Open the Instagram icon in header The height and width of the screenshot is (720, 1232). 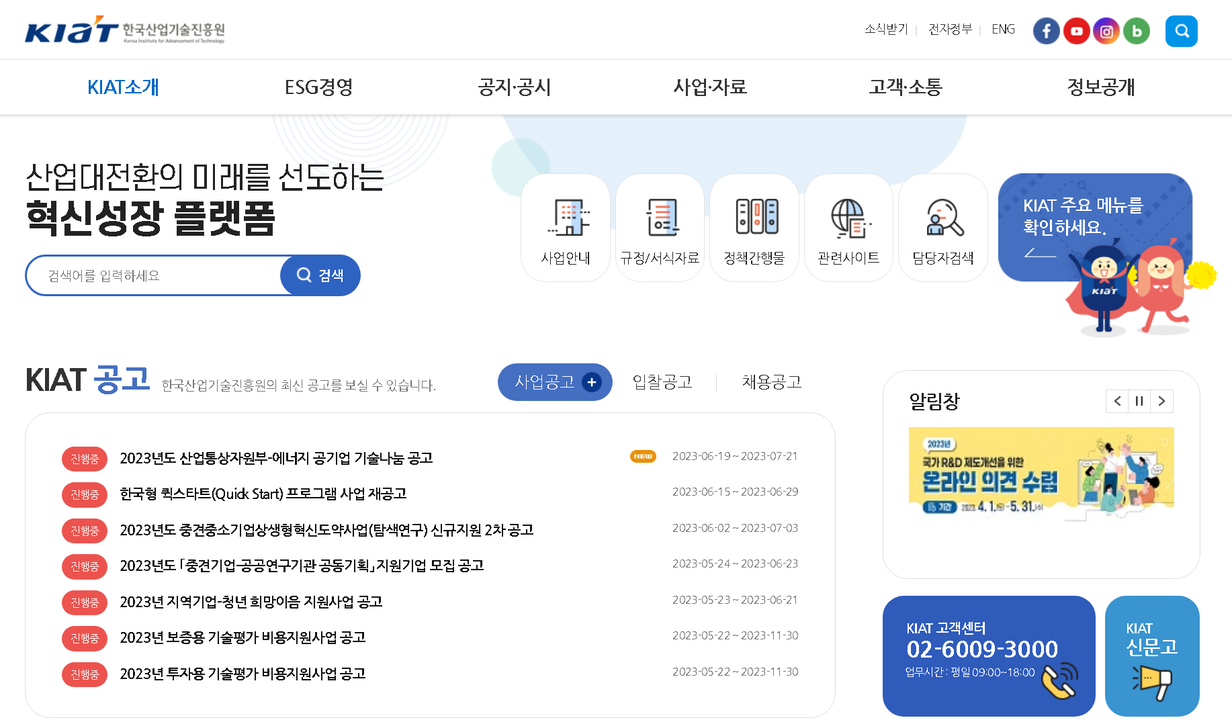pyautogui.click(x=1106, y=31)
